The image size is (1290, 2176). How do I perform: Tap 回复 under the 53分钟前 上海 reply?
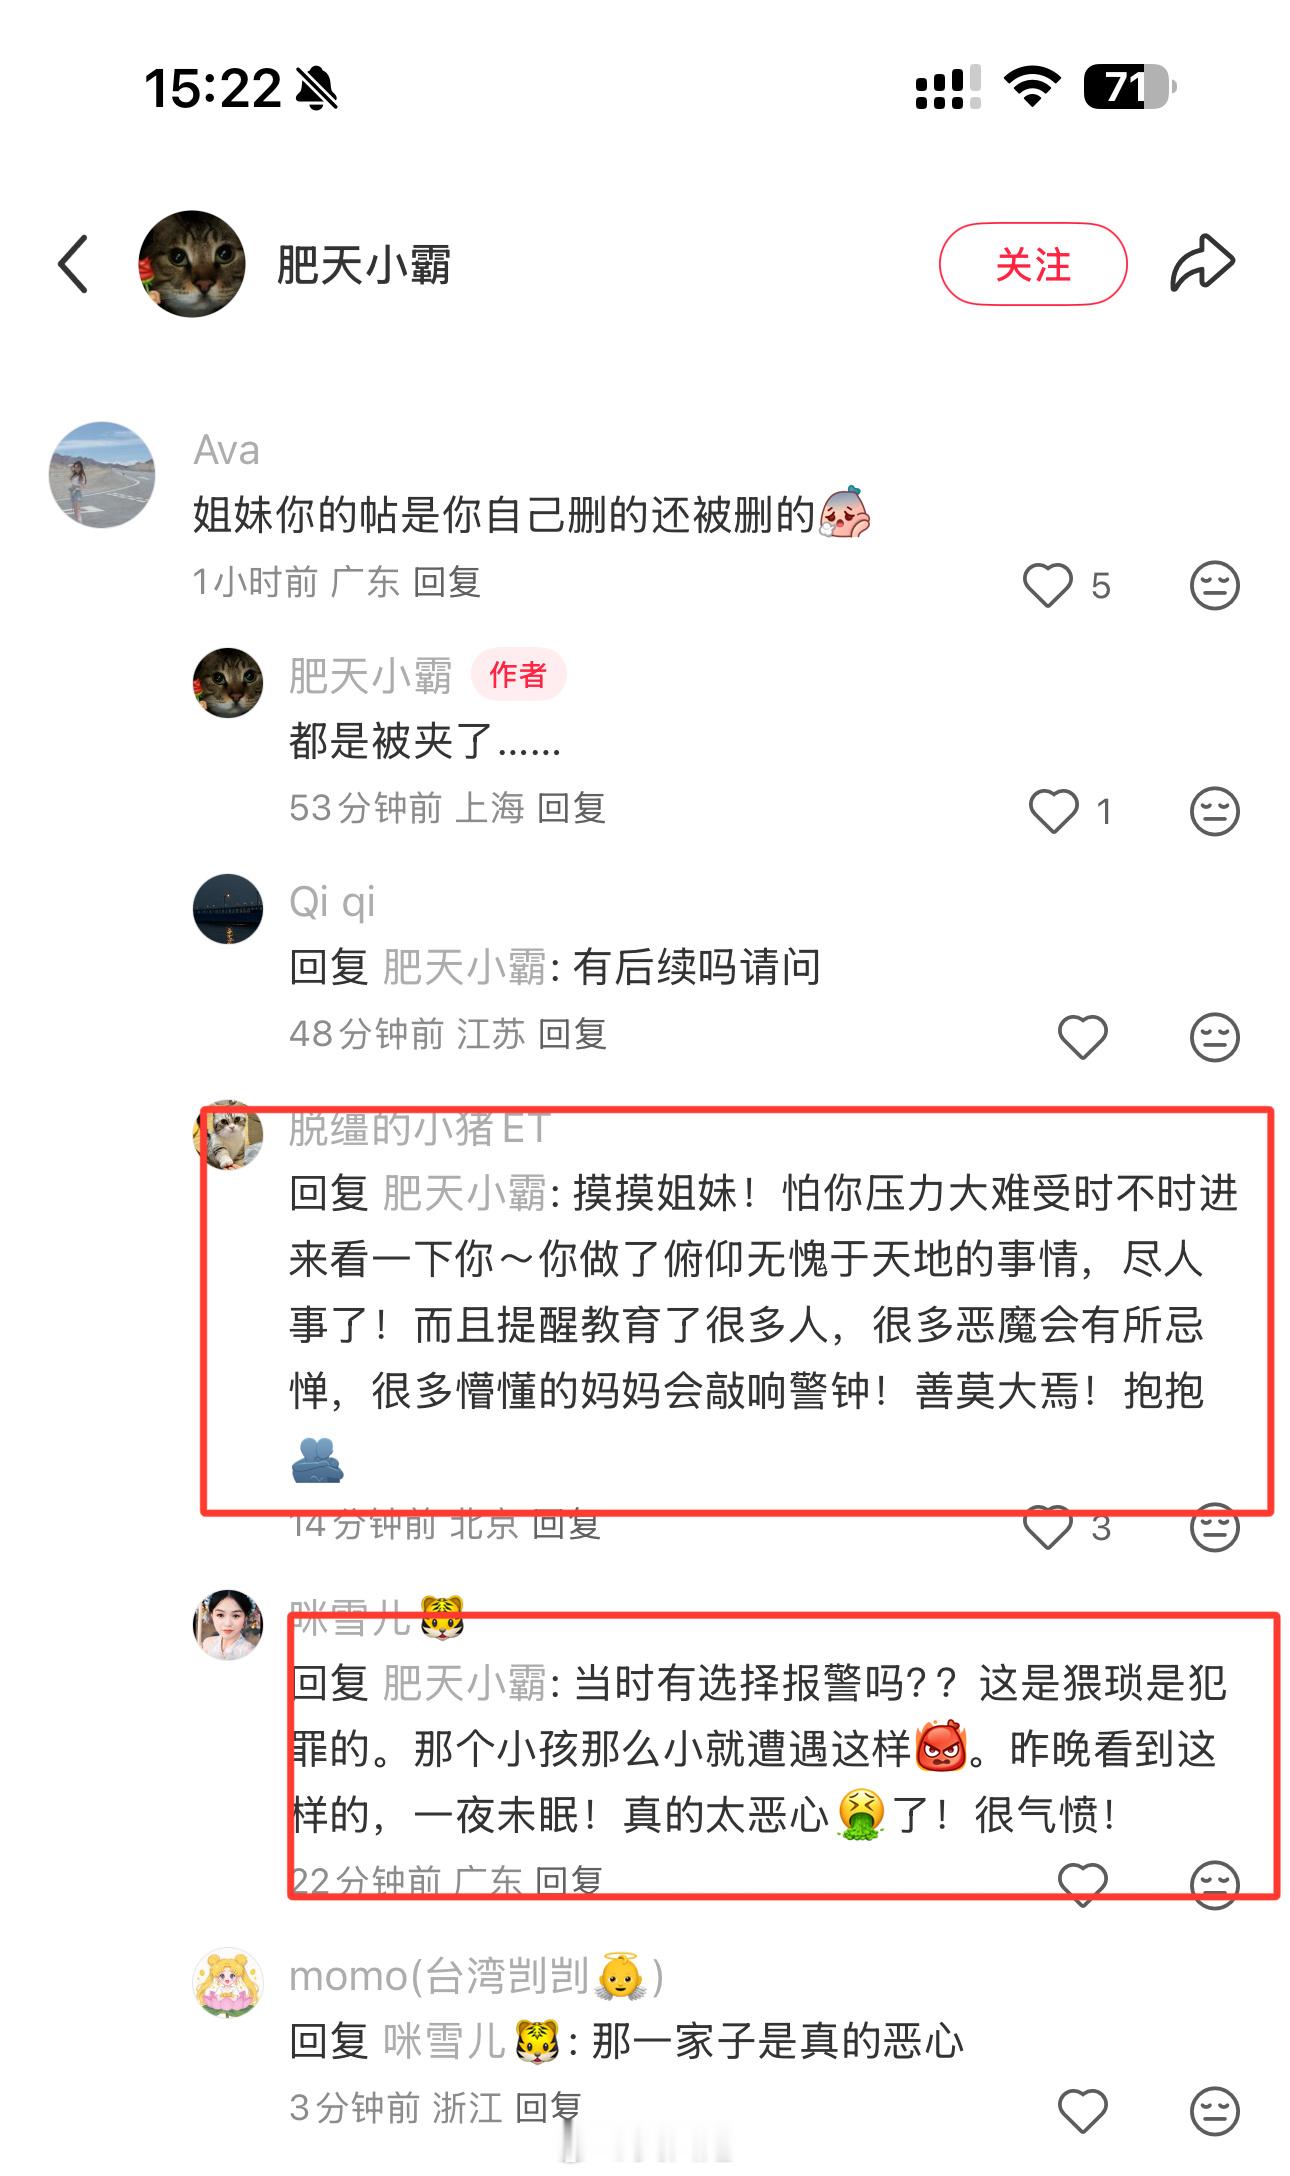(571, 808)
